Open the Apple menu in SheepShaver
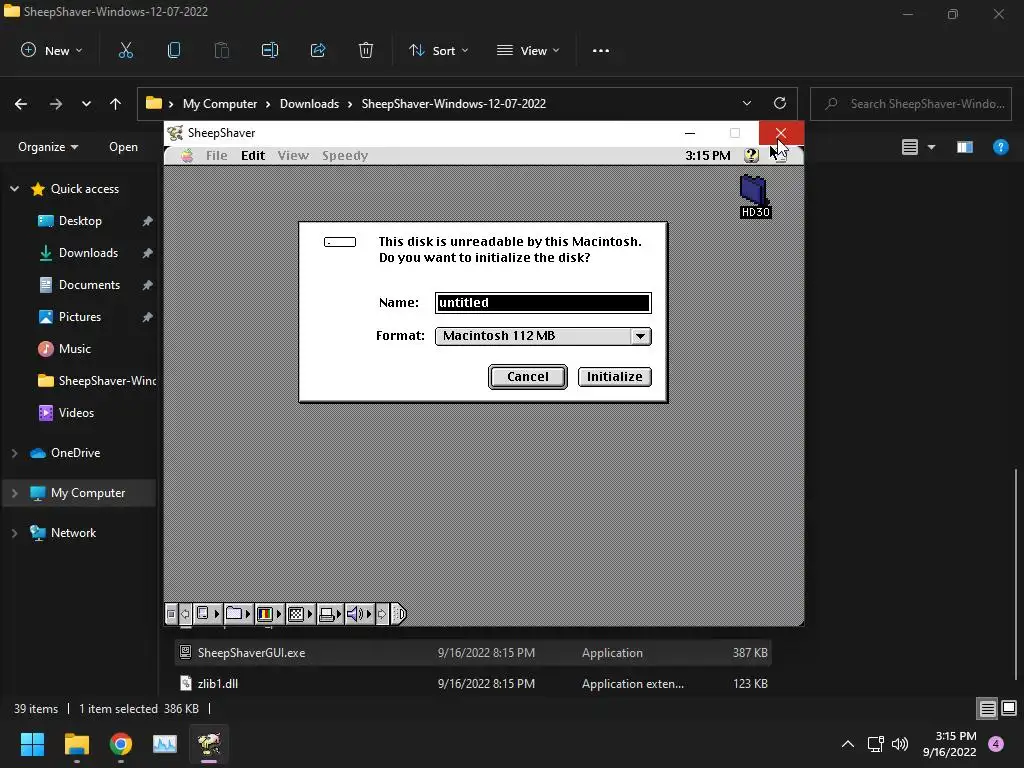Viewport: 1024px width, 768px height. click(x=187, y=155)
